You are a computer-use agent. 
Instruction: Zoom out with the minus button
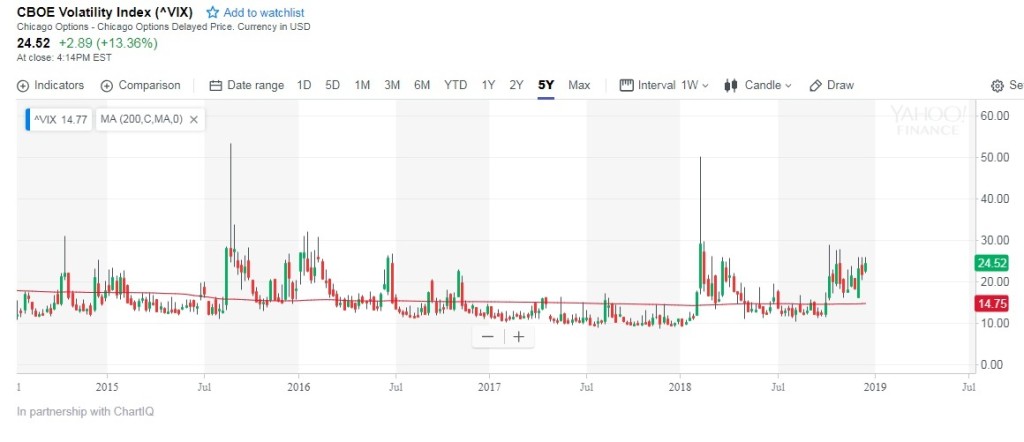488,337
